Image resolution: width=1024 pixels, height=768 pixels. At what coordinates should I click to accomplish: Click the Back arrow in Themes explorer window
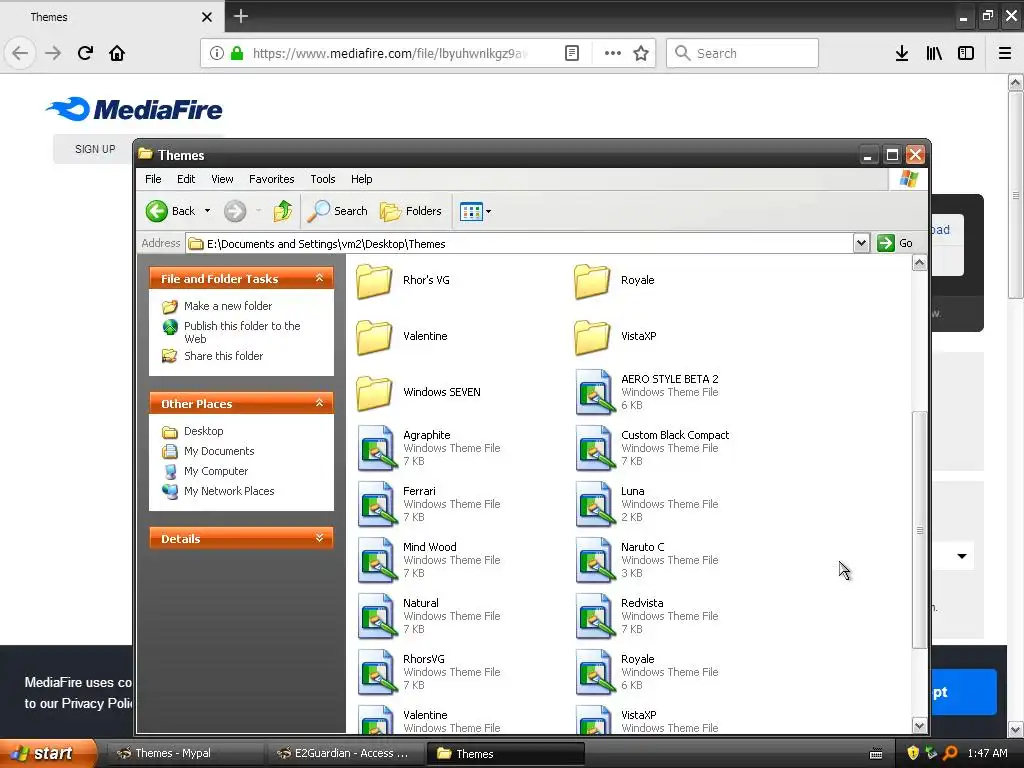(157, 211)
